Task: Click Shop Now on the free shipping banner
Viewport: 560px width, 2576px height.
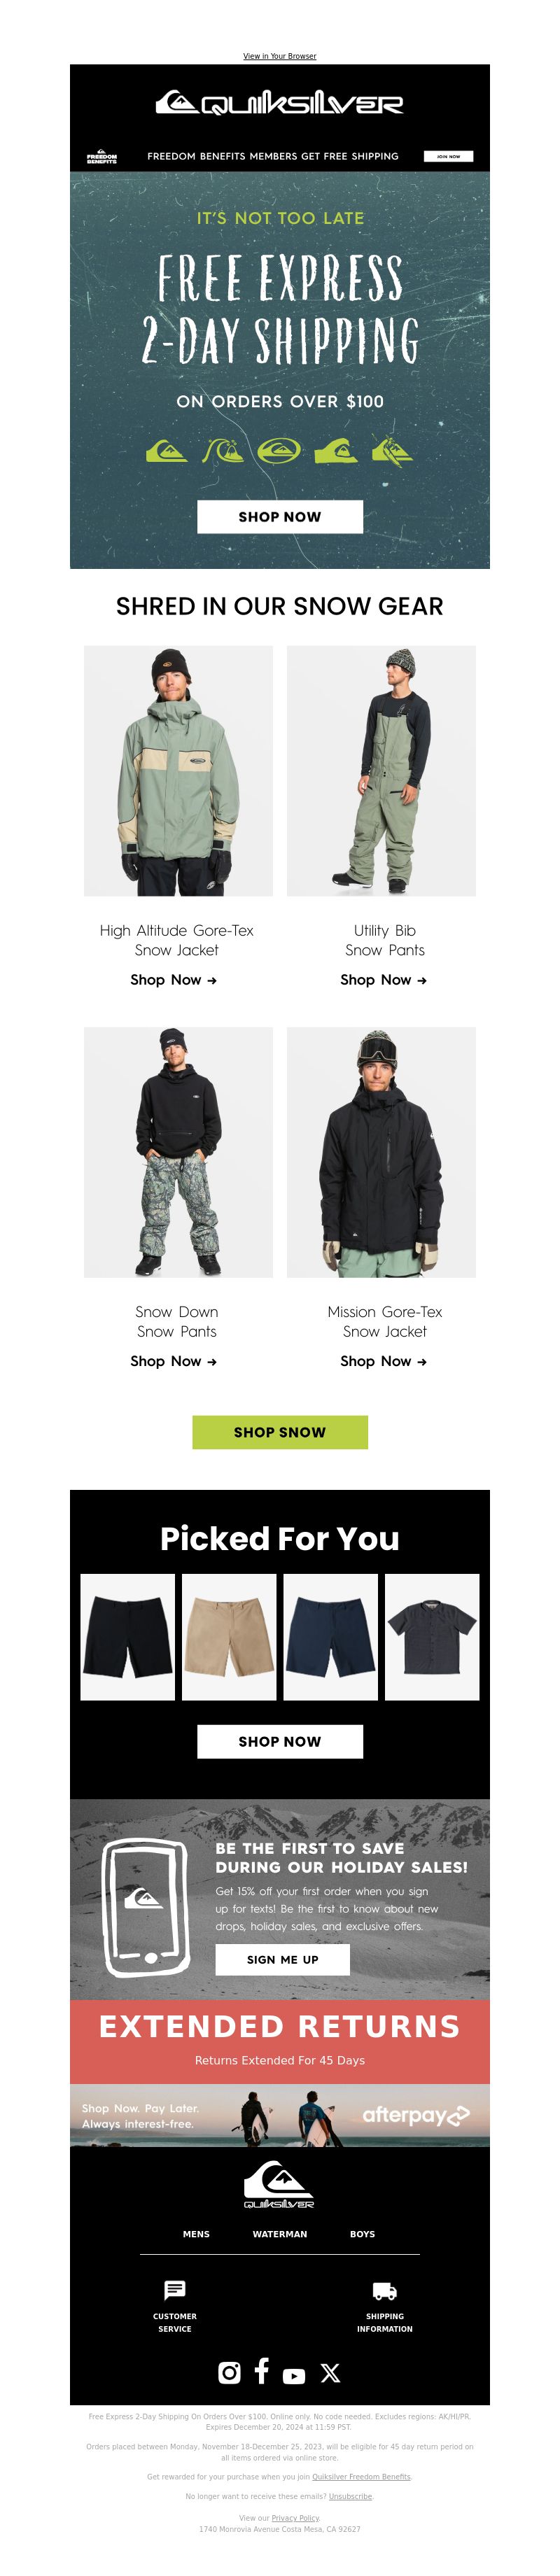Action: pos(280,517)
